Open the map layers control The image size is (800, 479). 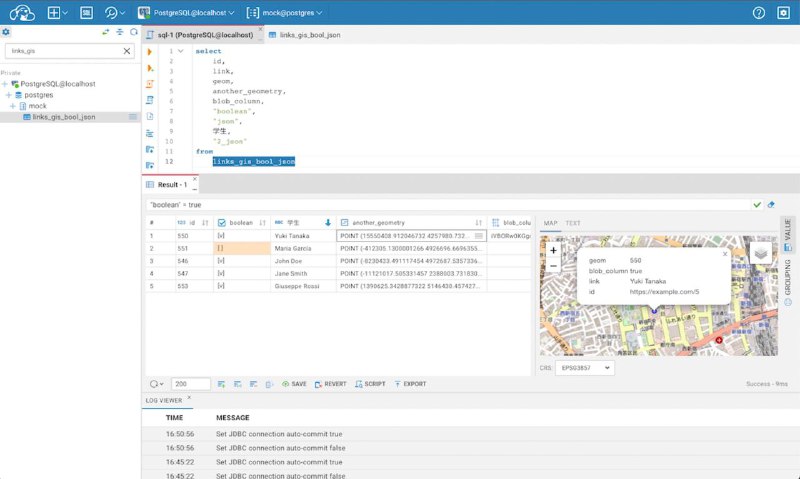tap(761, 253)
